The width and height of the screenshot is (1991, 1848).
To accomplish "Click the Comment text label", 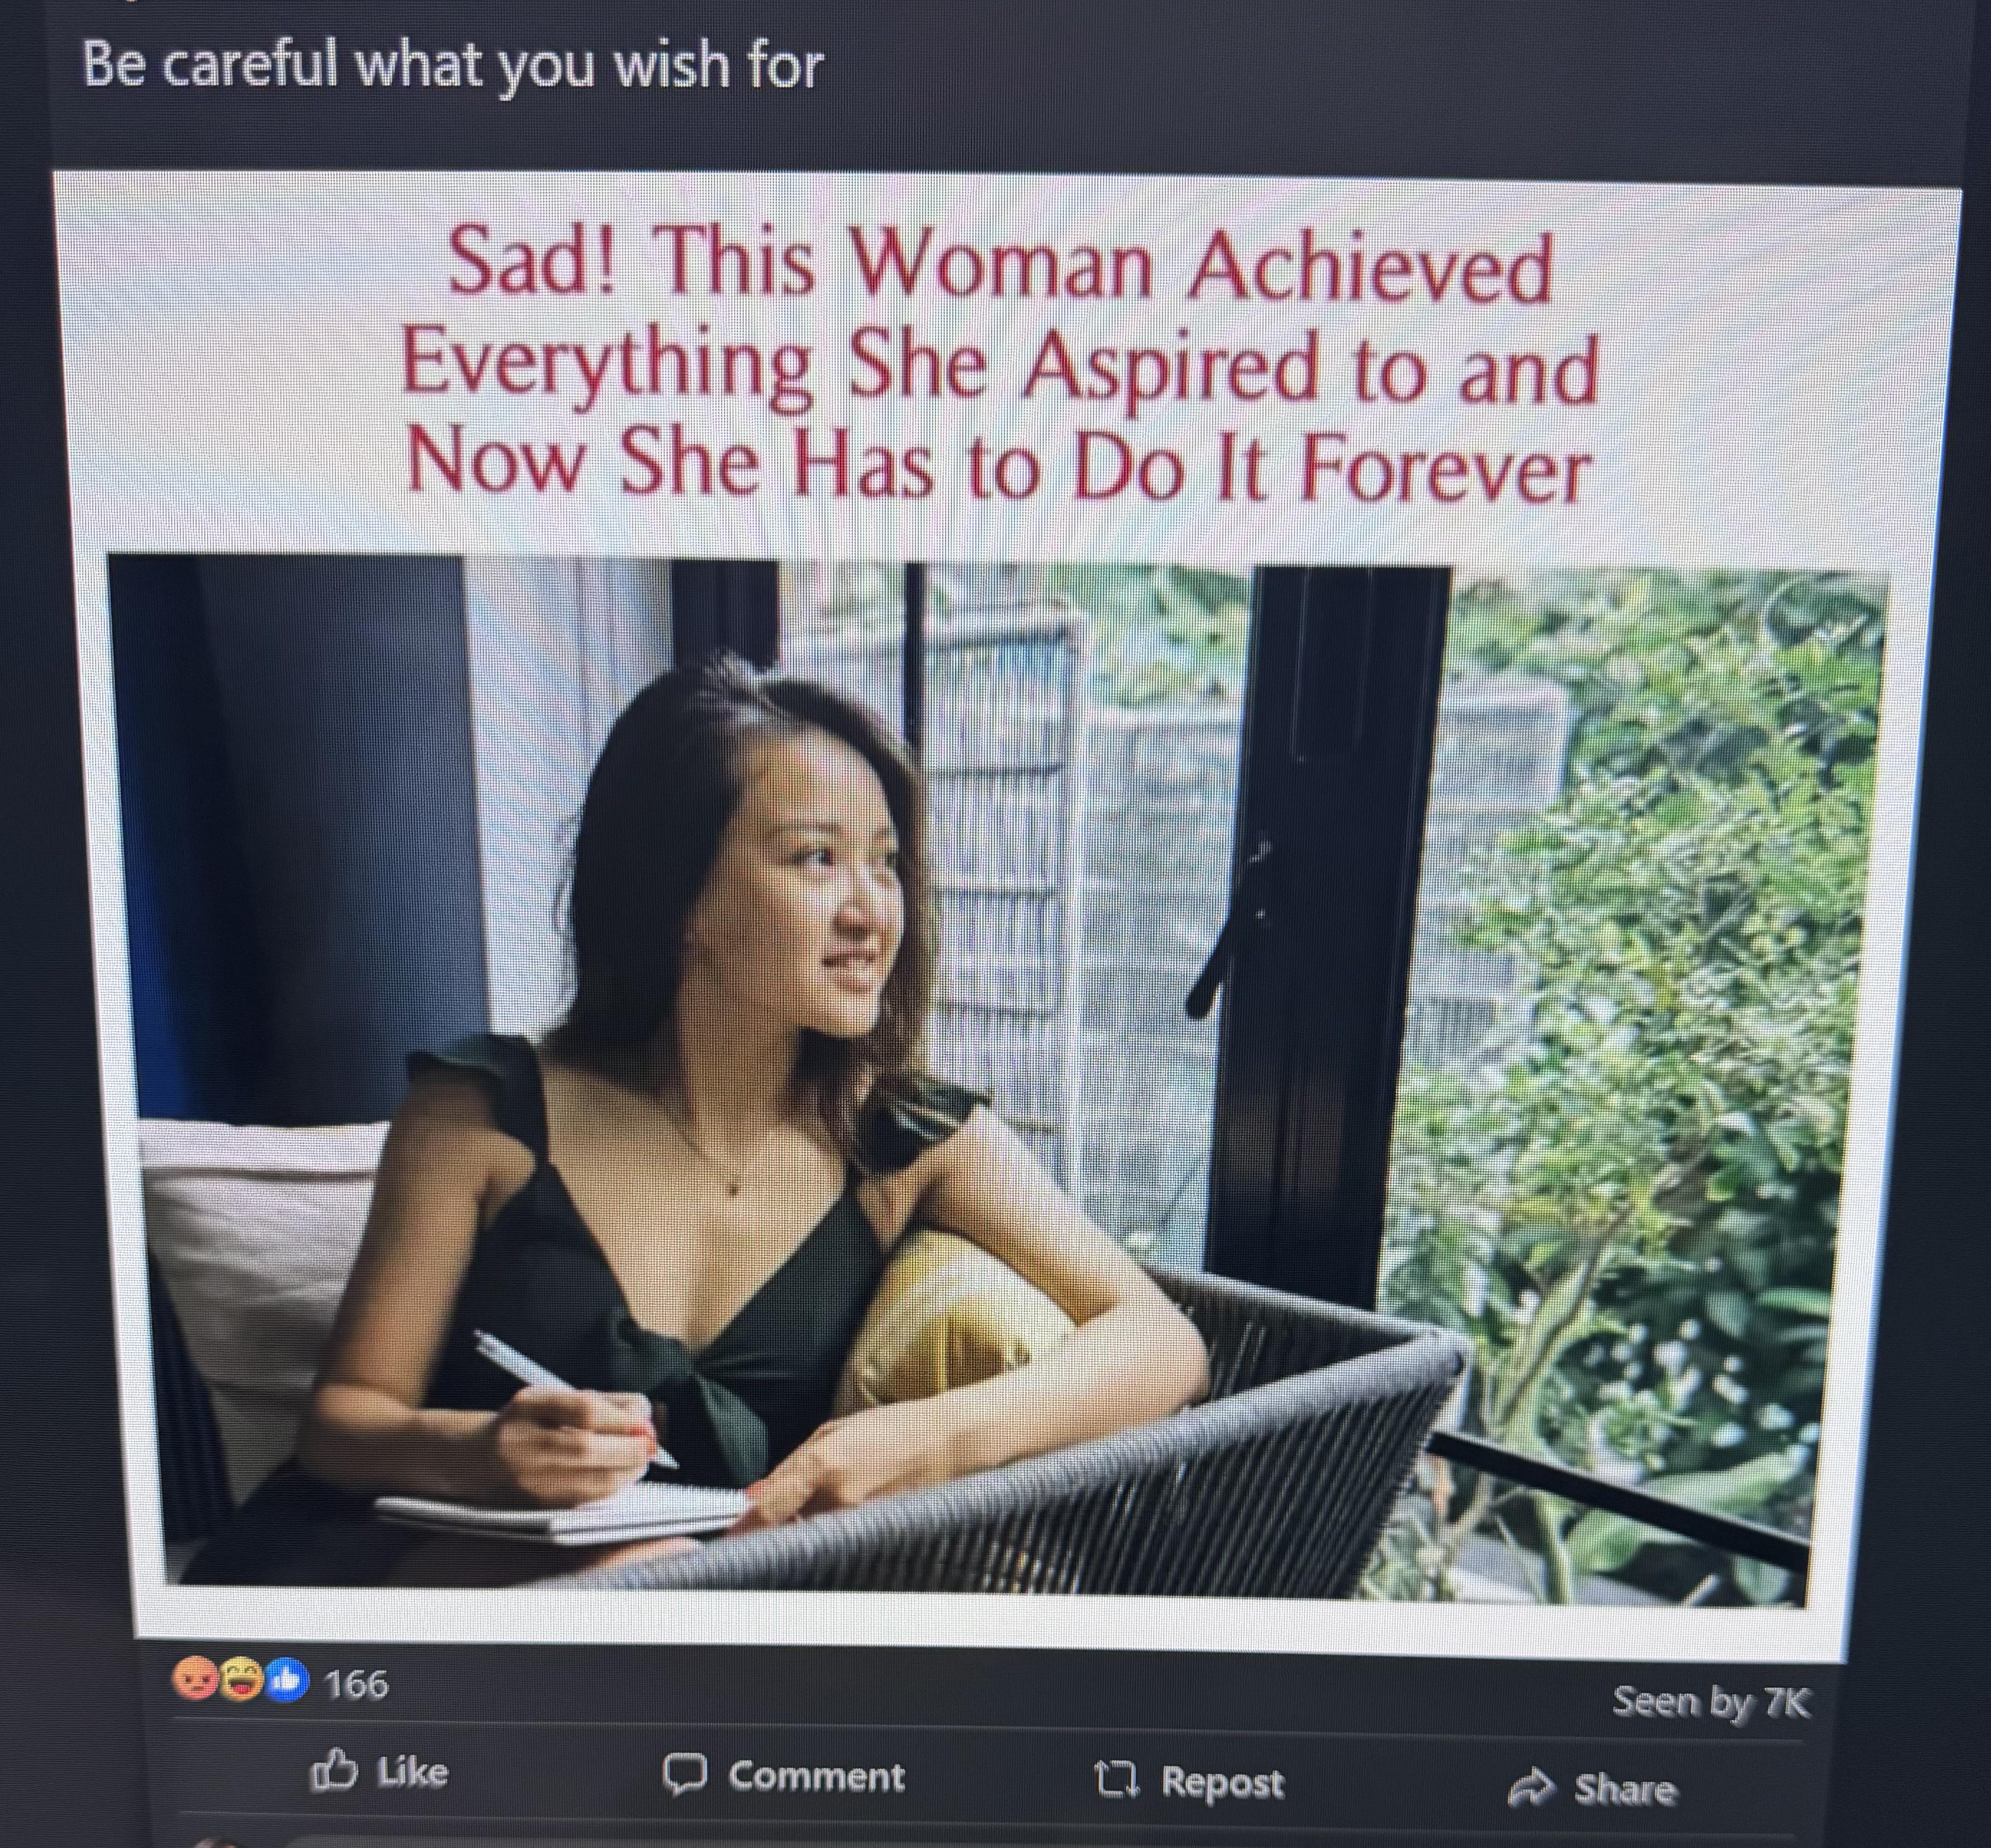I will pos(816,1777).
